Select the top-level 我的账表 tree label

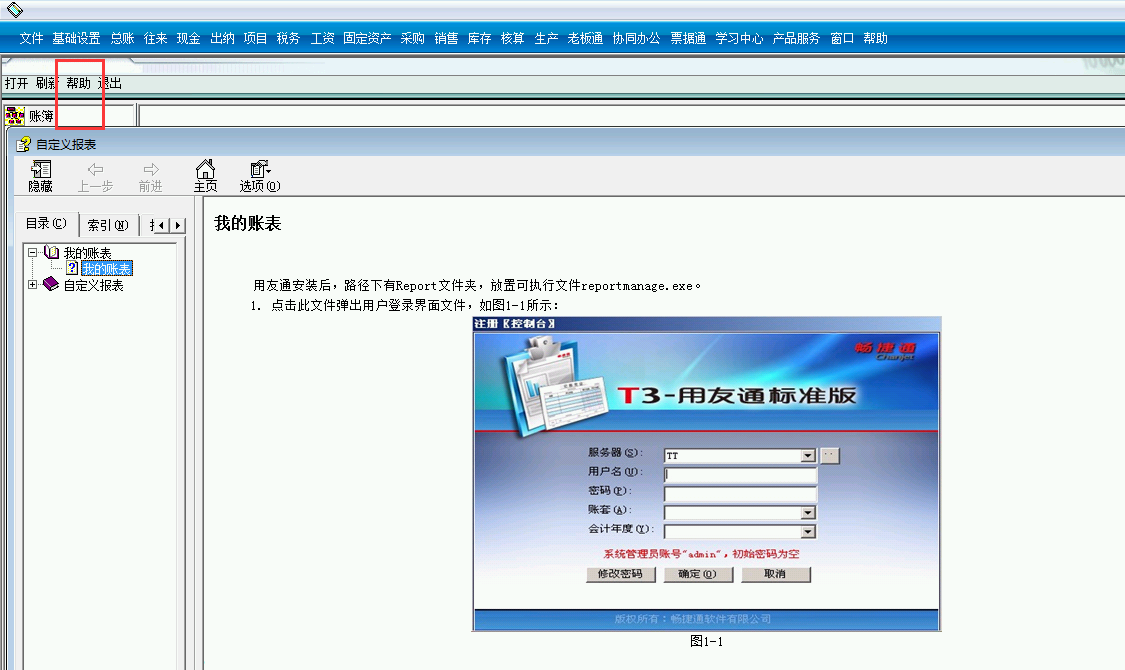click(x=88, y=253)
